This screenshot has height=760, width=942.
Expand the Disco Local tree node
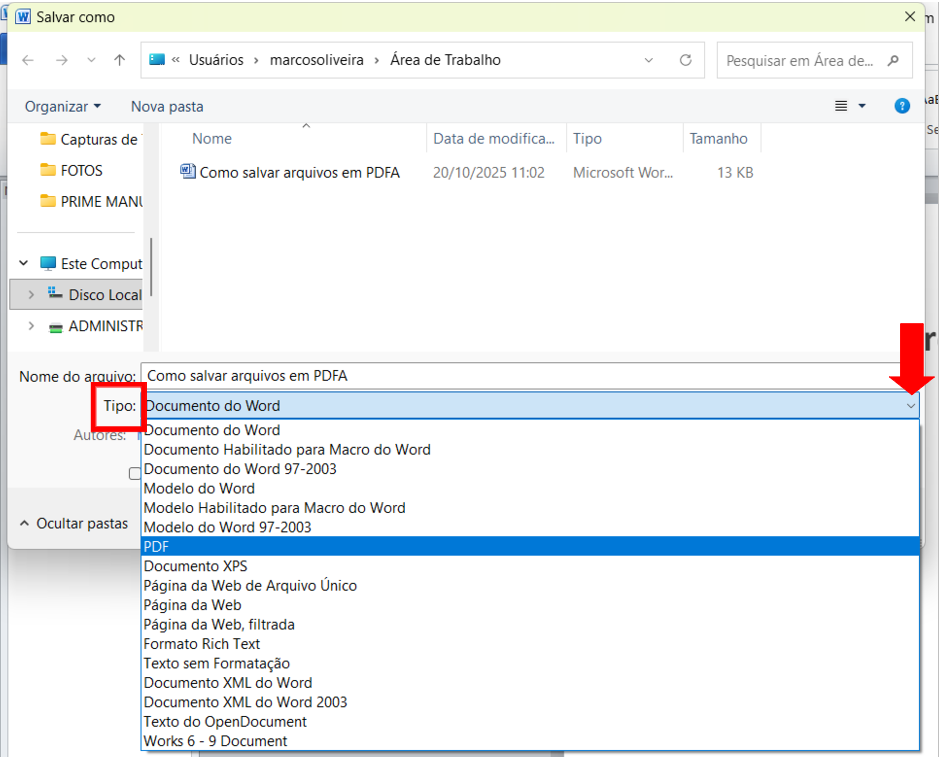(31, 295)
